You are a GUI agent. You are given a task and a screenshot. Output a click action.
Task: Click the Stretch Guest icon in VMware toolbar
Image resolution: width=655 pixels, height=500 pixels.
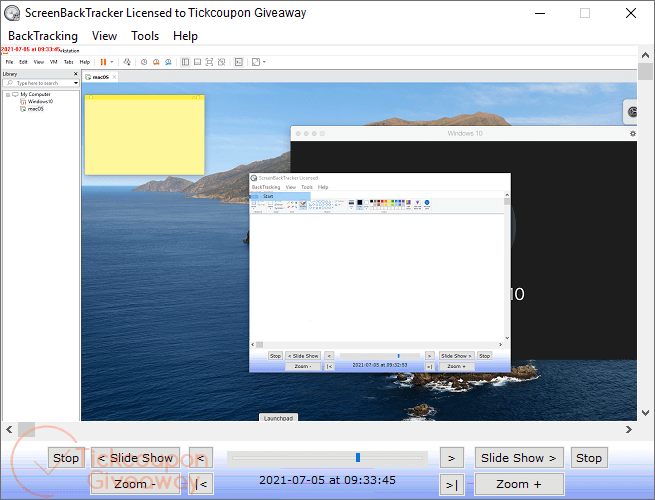click(256, 62)
